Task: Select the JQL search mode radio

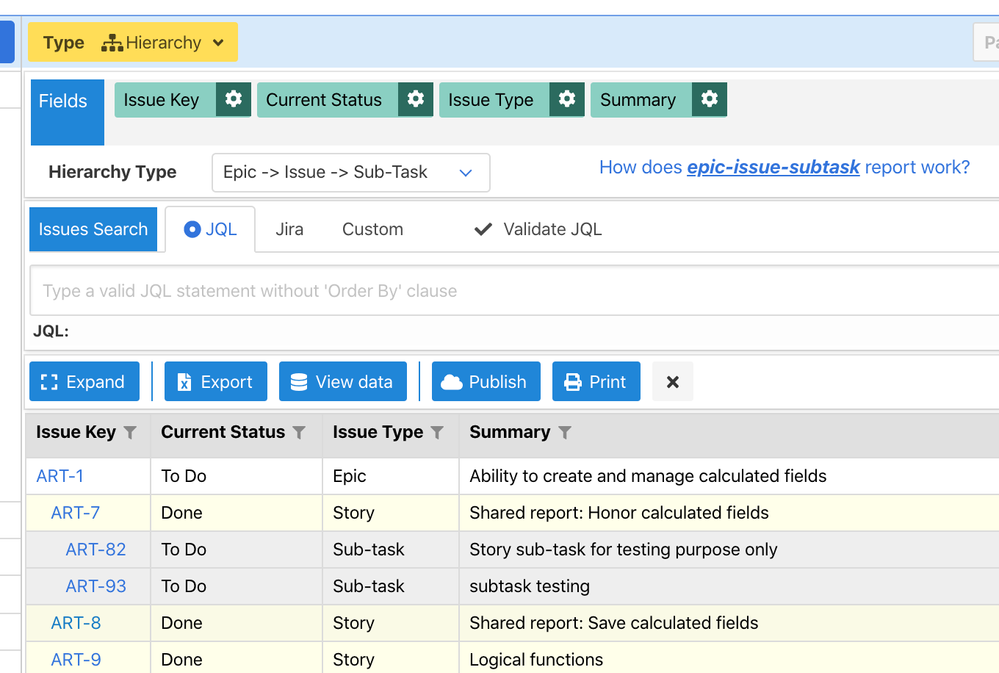Action: [193, 229]
